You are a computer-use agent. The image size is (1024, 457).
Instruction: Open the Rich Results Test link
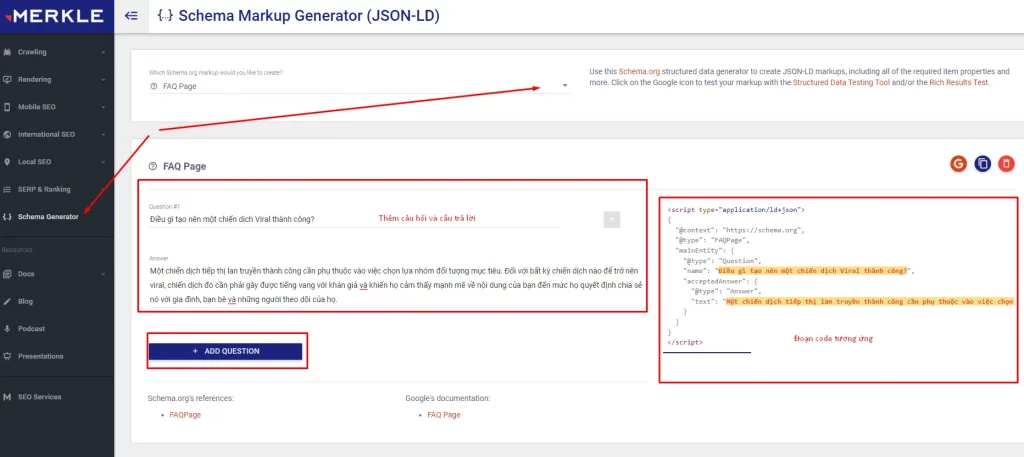(x=959, y=83)
